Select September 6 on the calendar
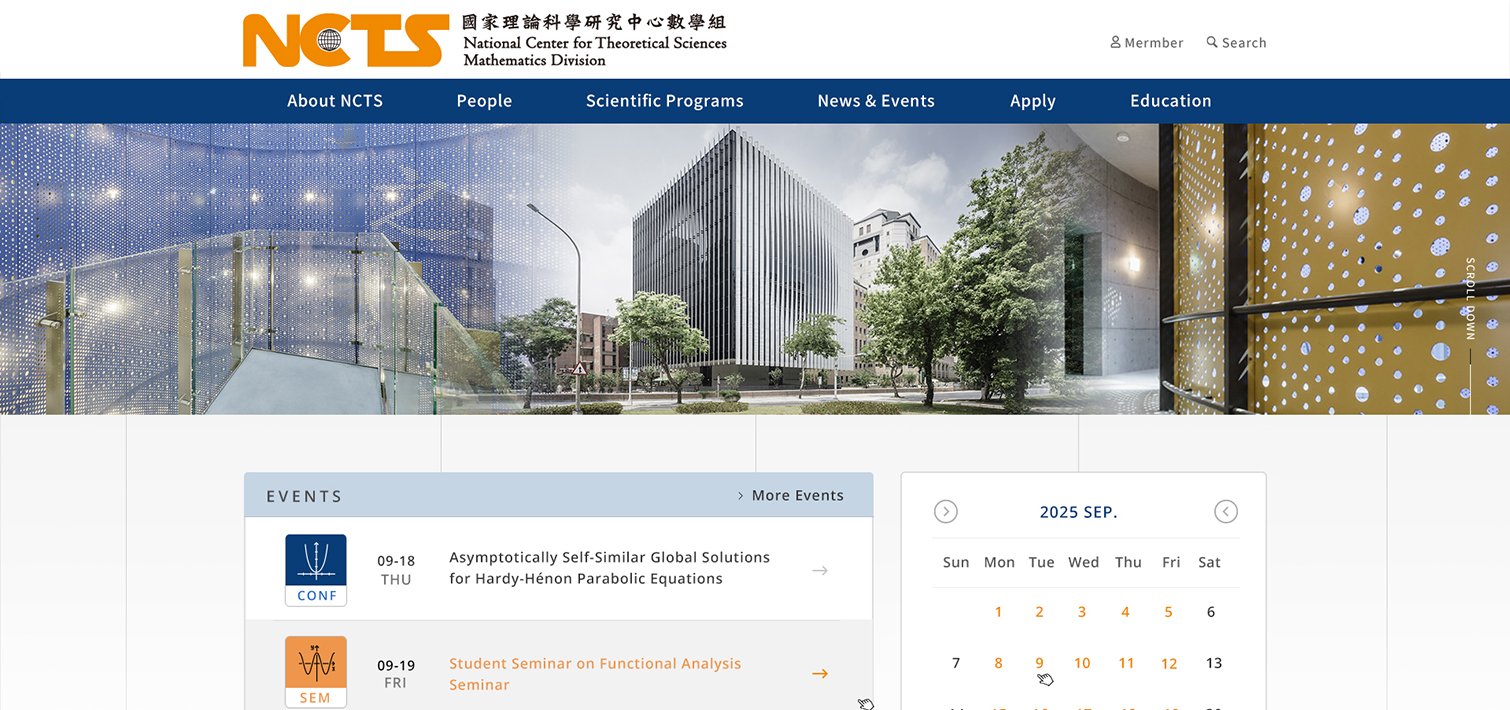Viewport: 1510px width, 710px height. coord(1211,612)
